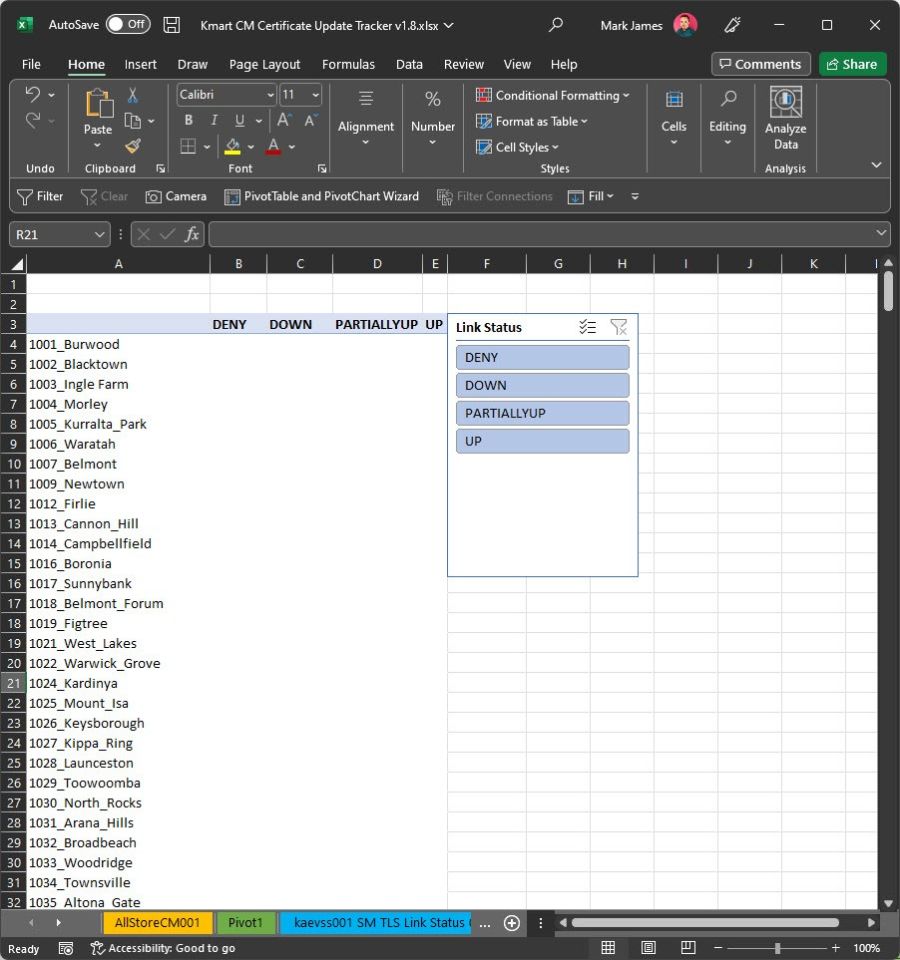900x960 pixels.
Task: Open the File menu
Action: 31,64
